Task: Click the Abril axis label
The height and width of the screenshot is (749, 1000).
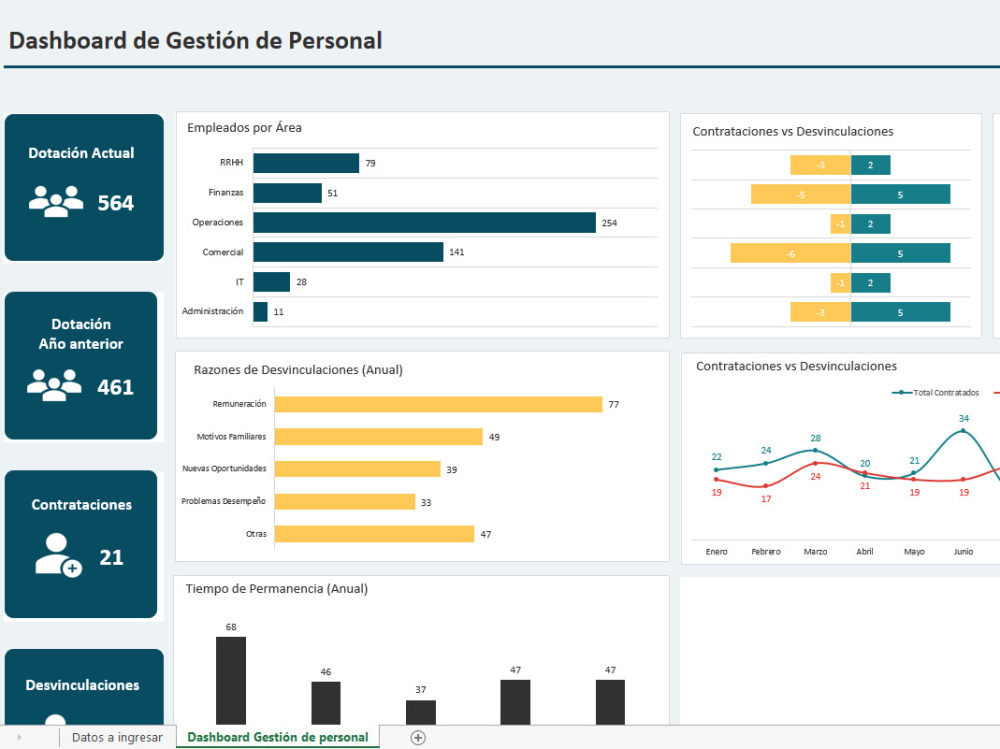Action: click(865, 552)
